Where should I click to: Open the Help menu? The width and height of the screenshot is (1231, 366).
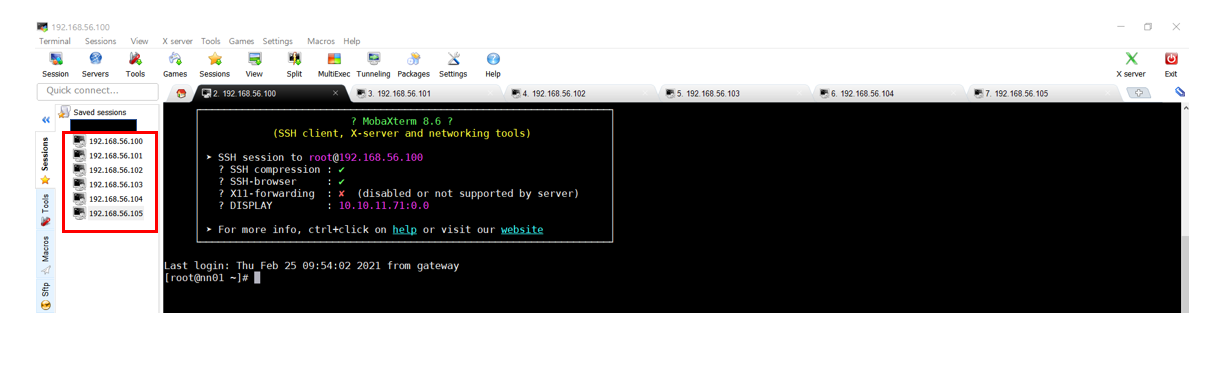[x=351, y=41]
